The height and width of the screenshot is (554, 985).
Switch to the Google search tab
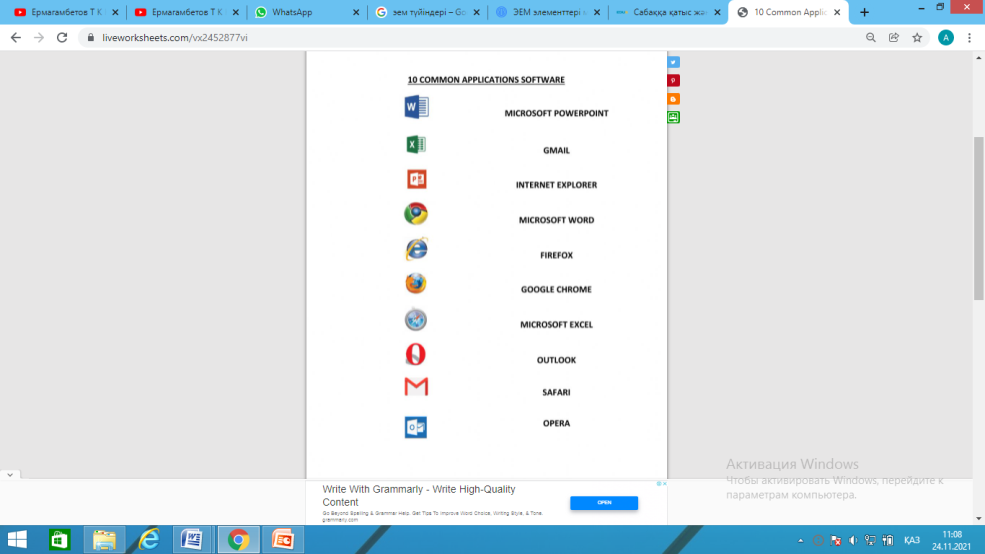428,12
